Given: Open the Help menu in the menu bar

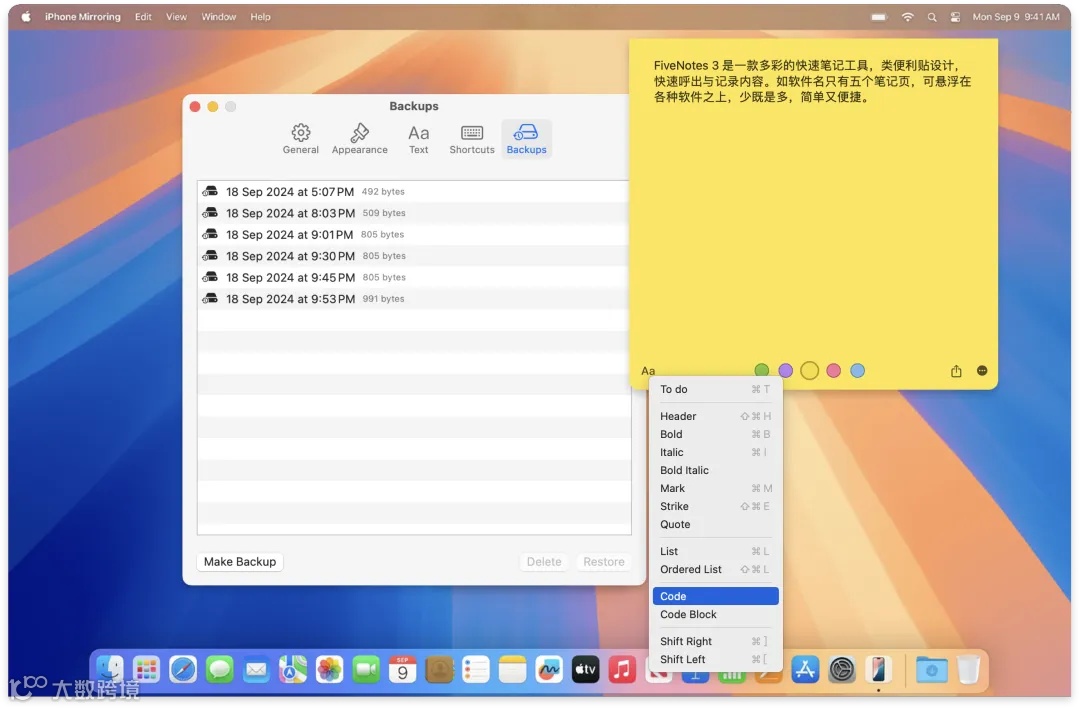Looking at the screenshot, I should tap(260, 17).
